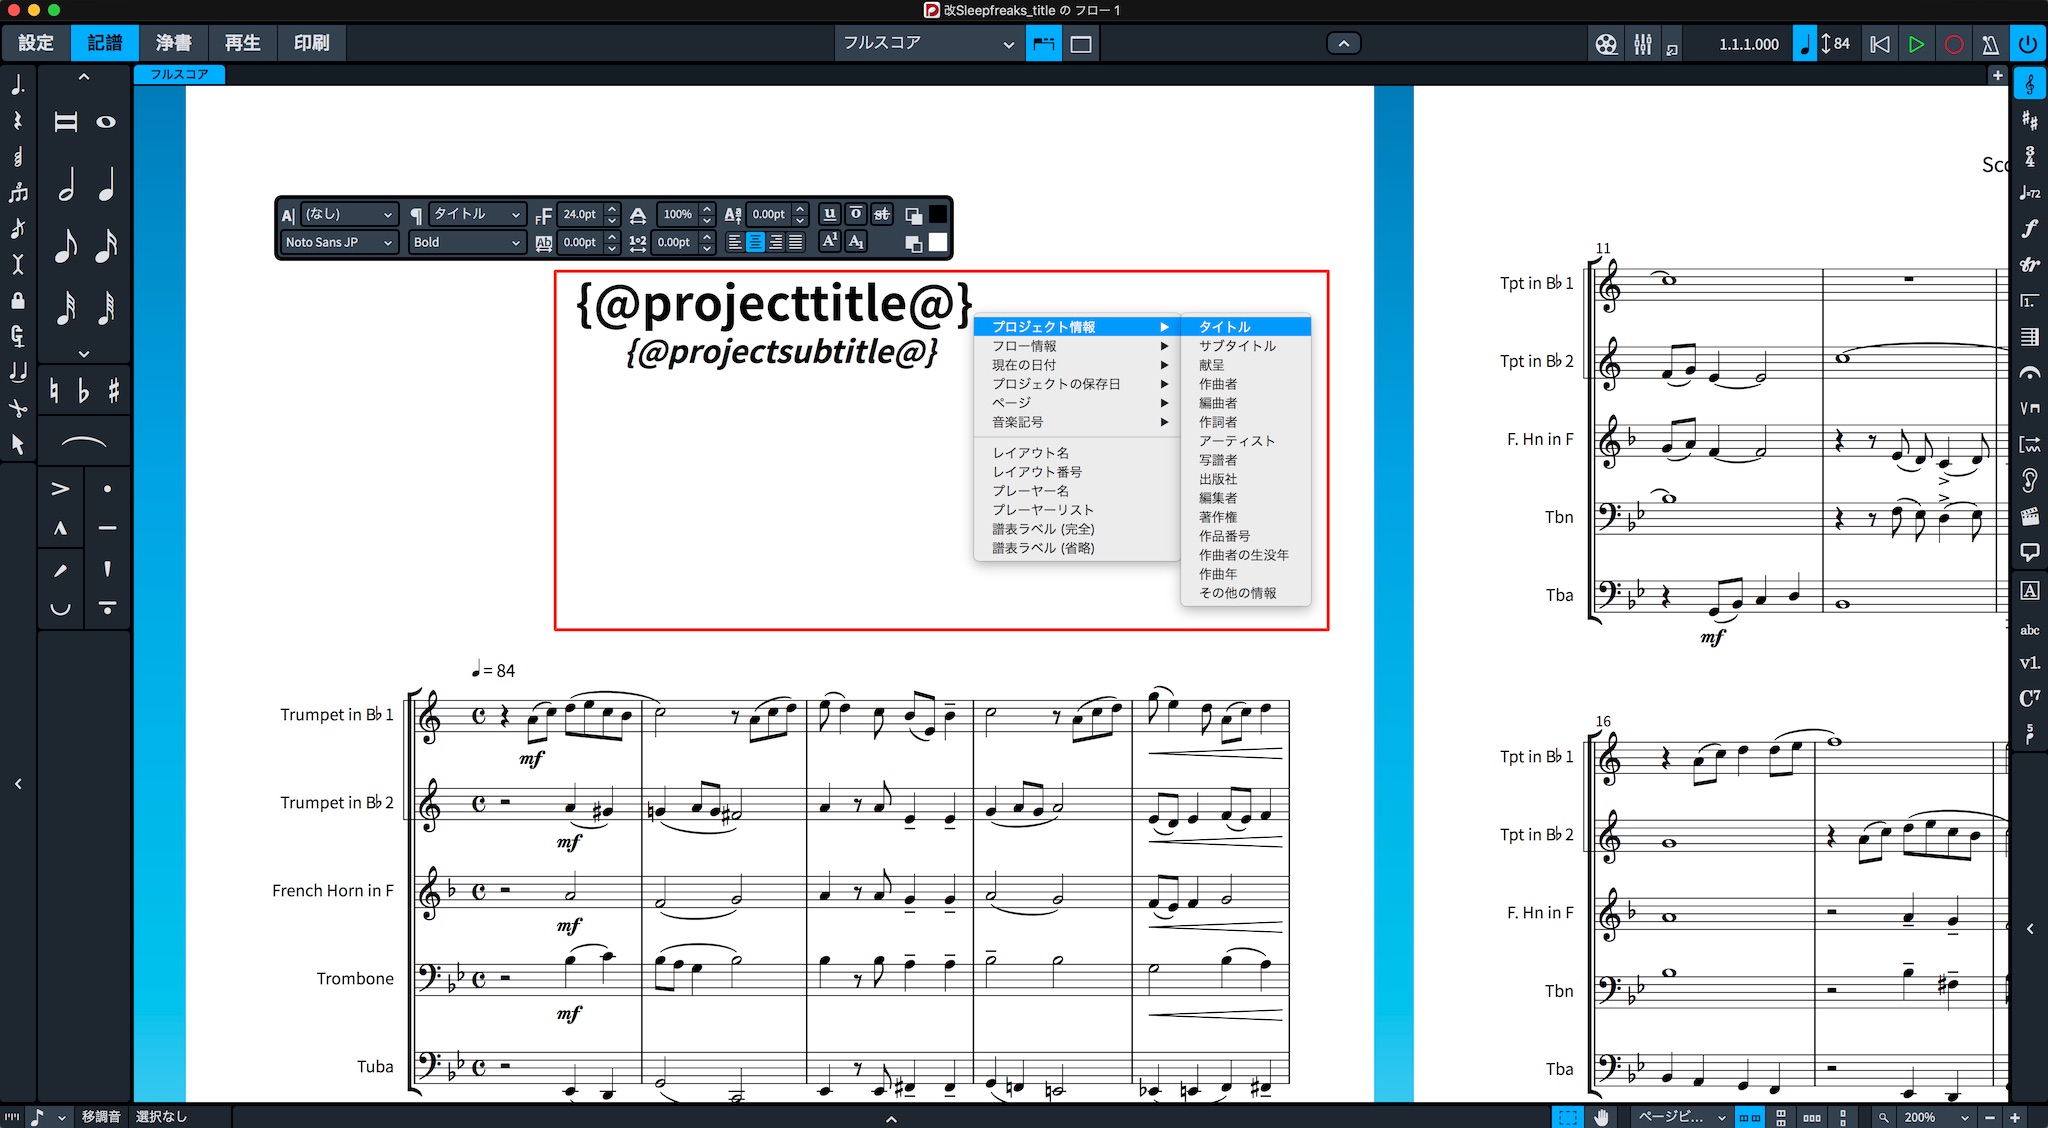Select the half note duration
2048x1128 pixels.
[66, 184]
